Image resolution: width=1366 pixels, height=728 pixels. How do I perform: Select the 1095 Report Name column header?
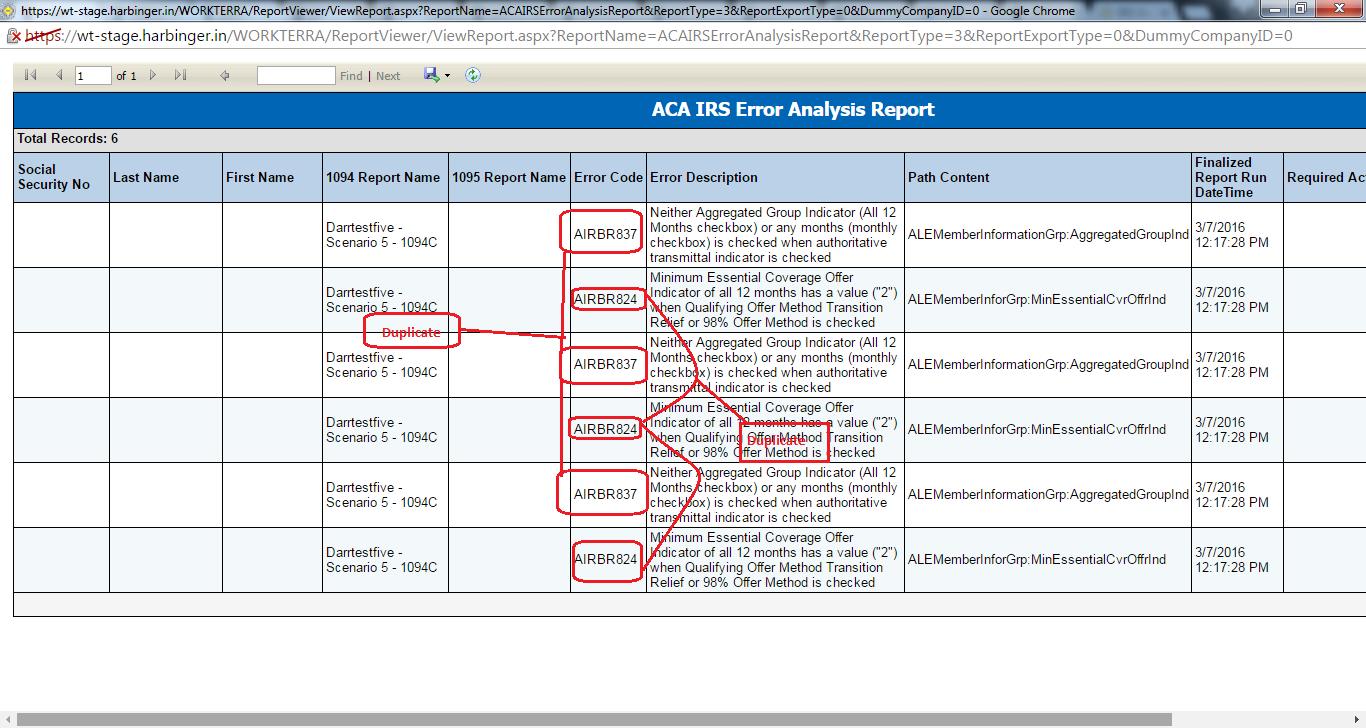point(509,177)
